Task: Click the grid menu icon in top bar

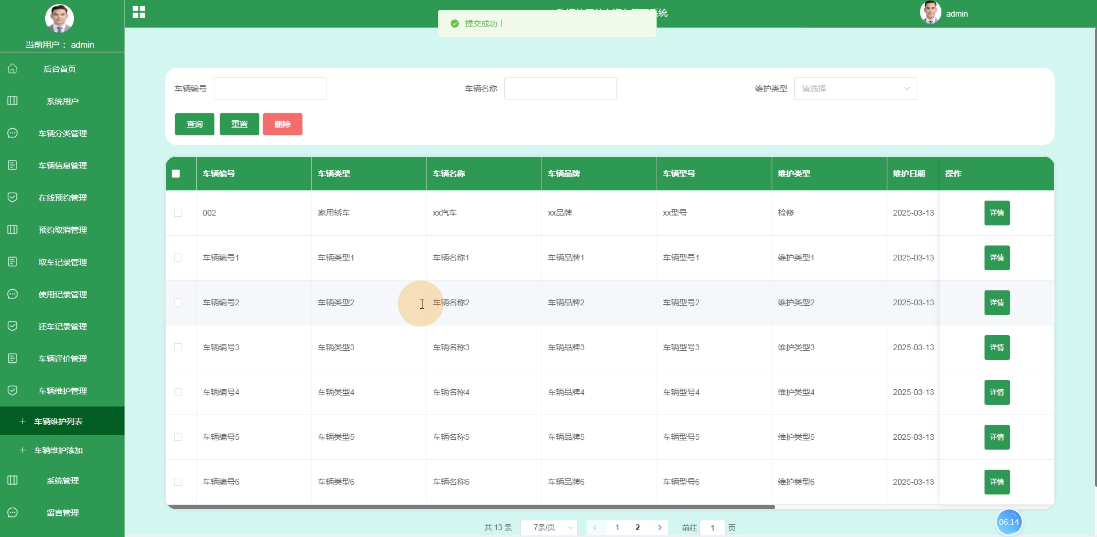Action: pyautogui.click(x=139, y=12)
